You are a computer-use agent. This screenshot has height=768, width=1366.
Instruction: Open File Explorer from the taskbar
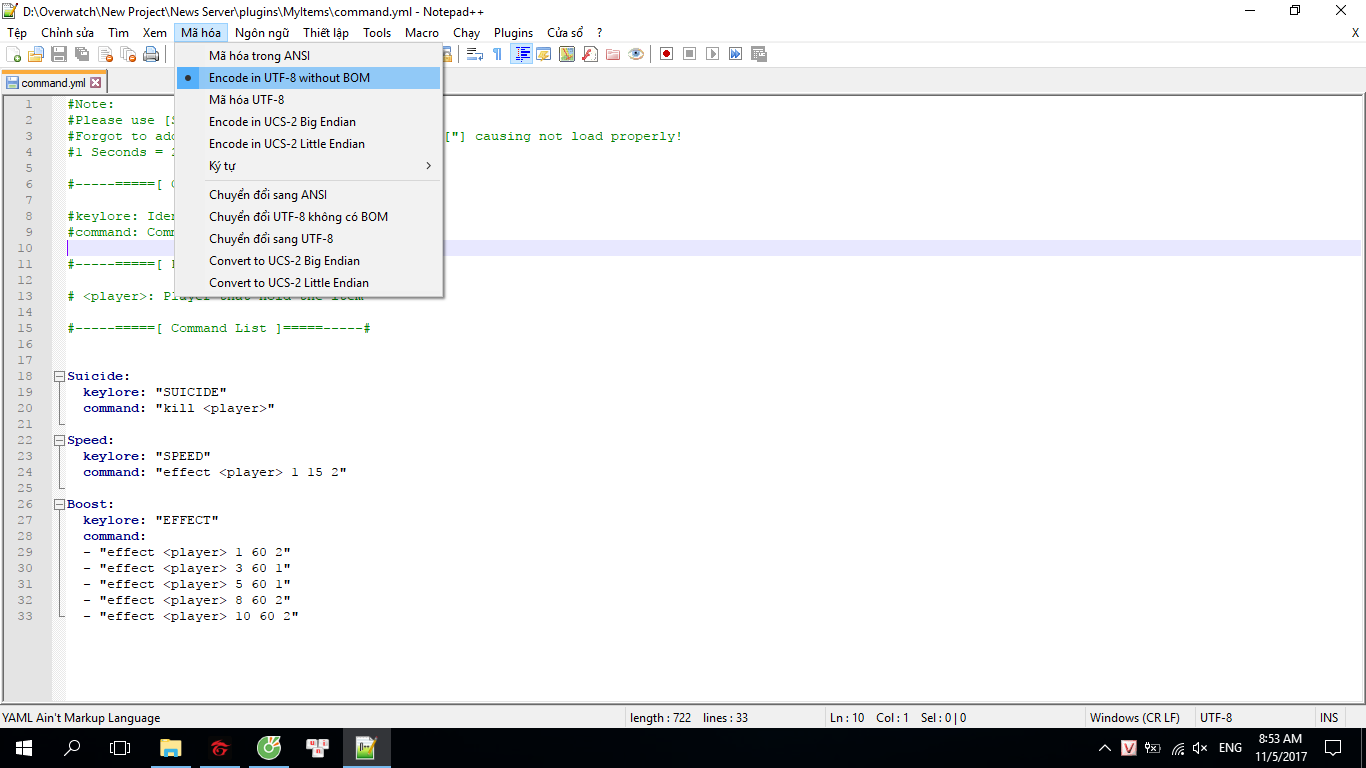pyautogui.click(x=171, y=748)
